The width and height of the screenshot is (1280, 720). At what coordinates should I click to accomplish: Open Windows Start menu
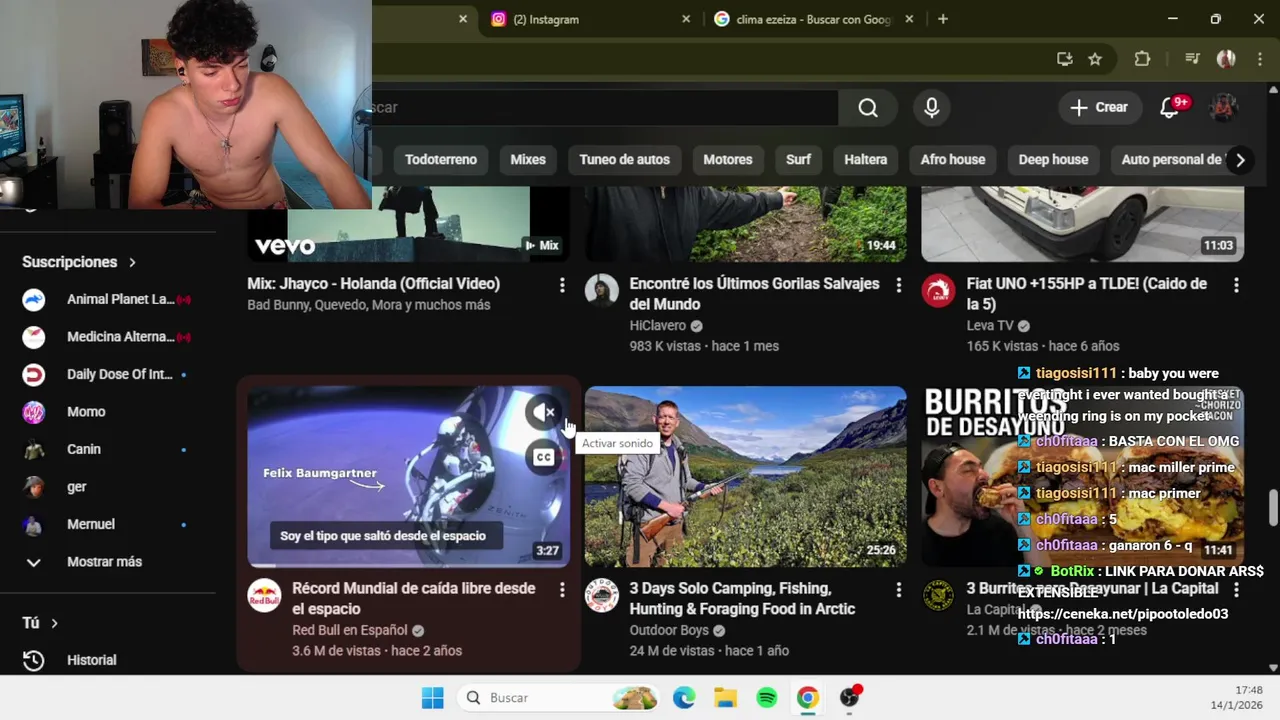pos(433,698)
